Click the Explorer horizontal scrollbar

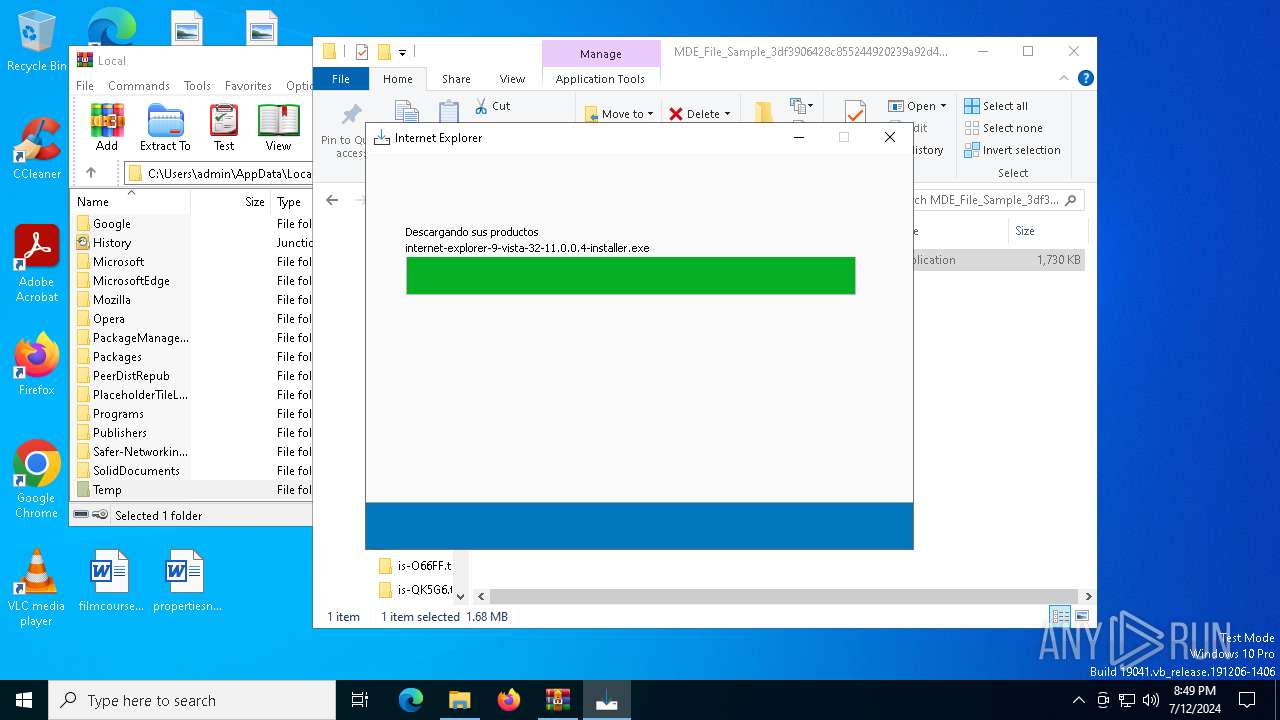[x=784, y=596]
